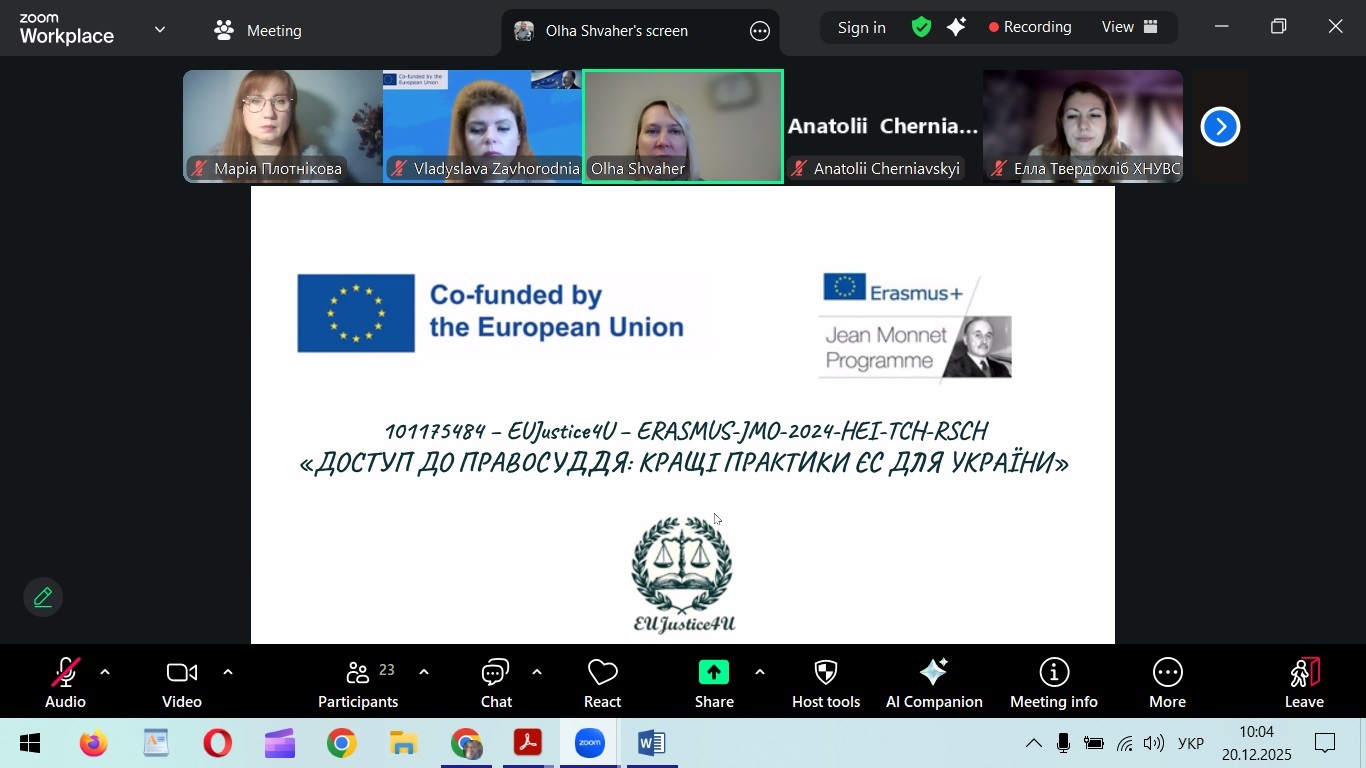Show next participants with blue arrow
Image resolution: width=1366 pixels, height=768 pixels.
point(1220,126)
